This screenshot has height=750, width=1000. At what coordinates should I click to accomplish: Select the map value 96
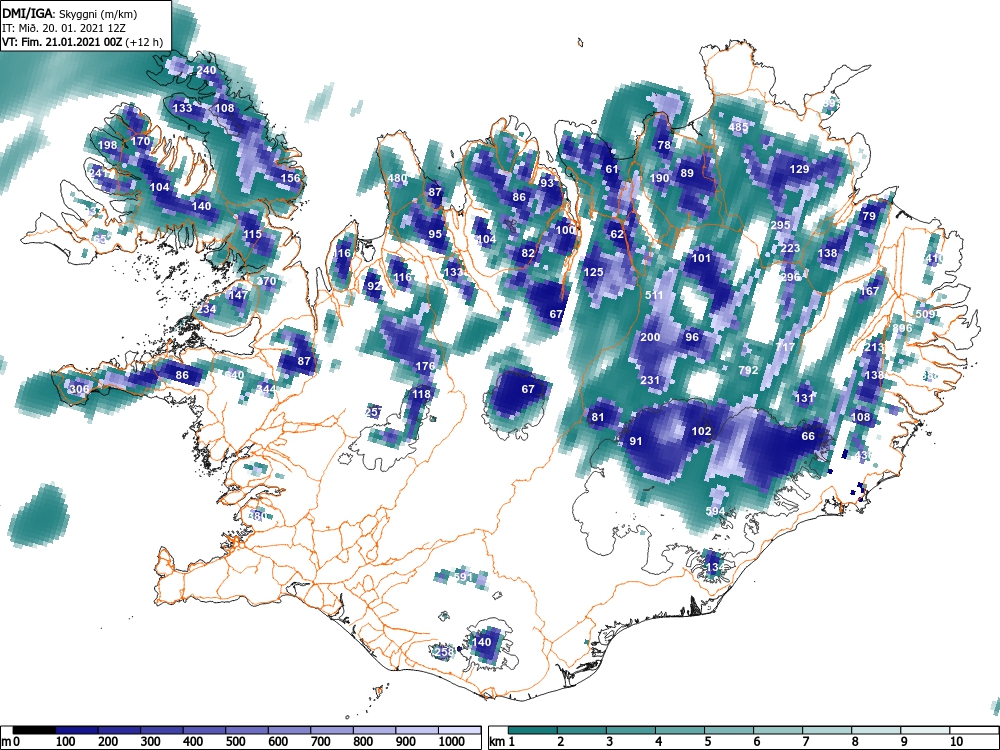[692, 337]
